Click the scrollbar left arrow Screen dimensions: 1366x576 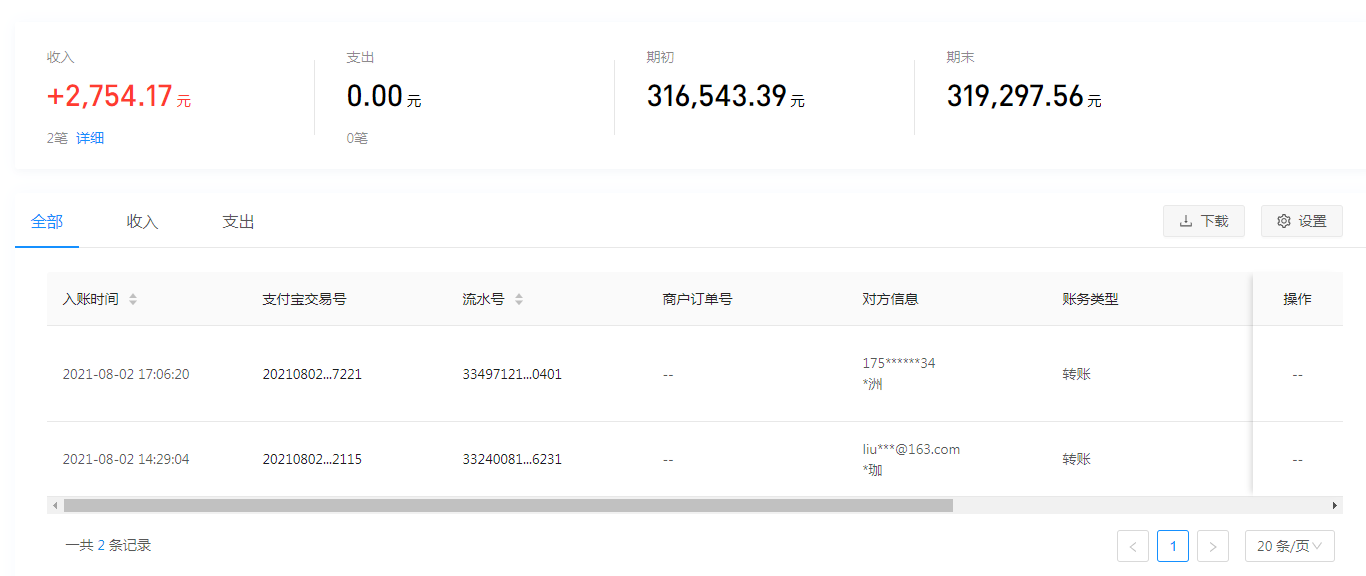[x=55, y=506]
